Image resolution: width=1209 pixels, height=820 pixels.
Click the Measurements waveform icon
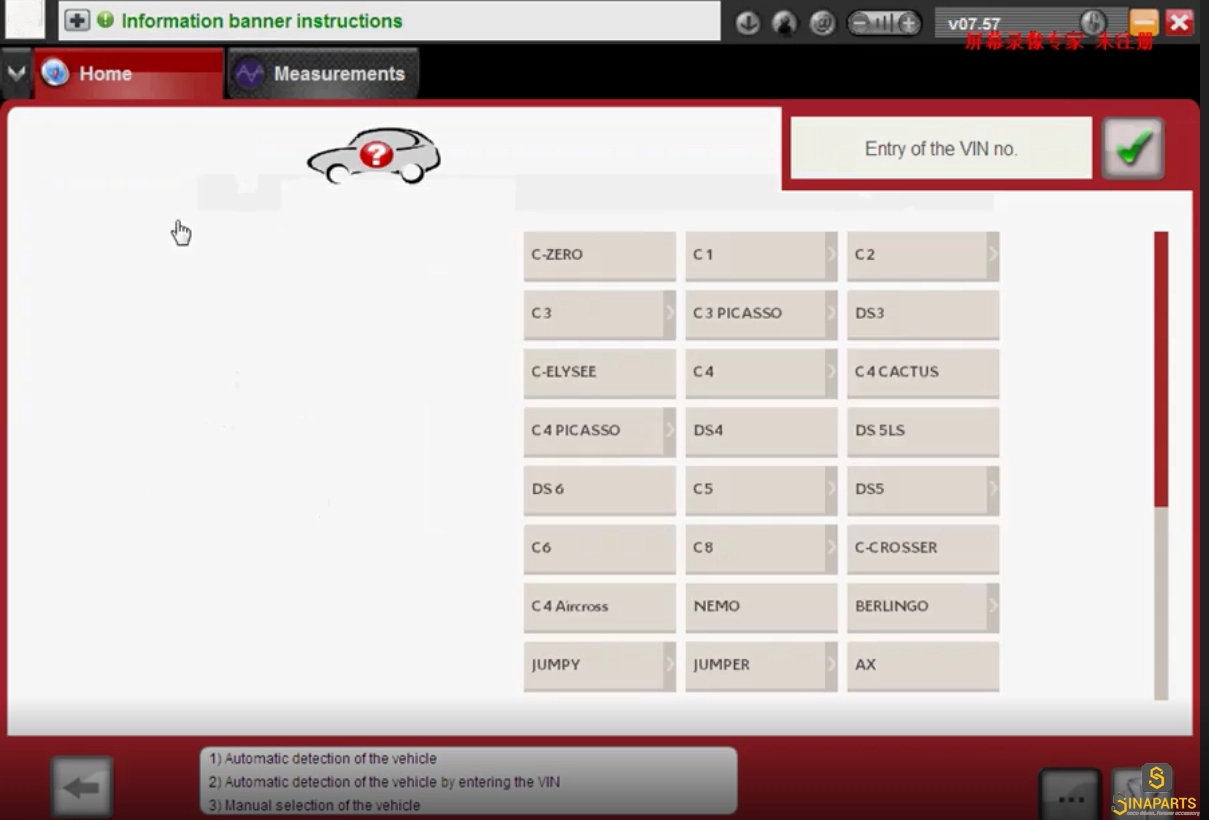click(249, 73)
